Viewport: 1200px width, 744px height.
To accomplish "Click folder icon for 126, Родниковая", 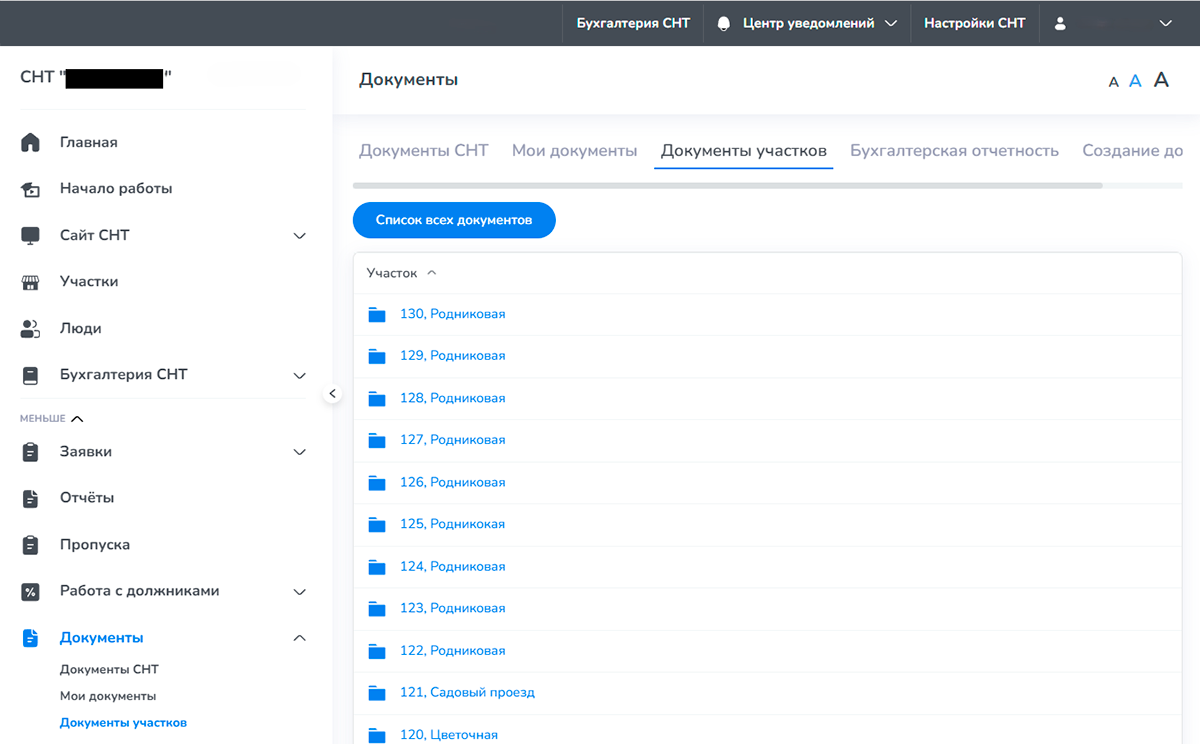I will (x=377, y=482).
